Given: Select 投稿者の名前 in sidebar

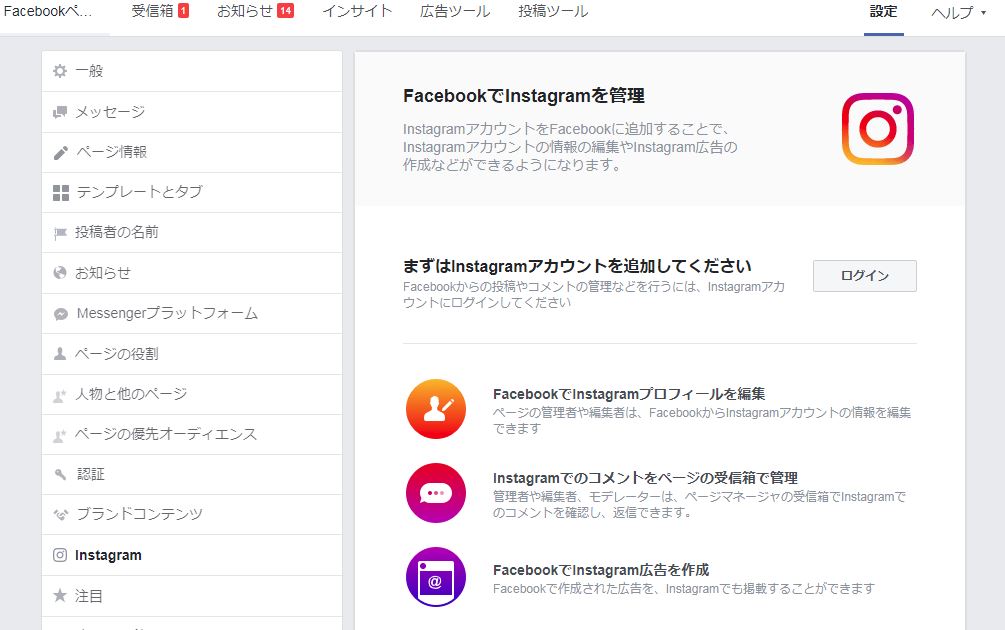Looking at the screenshot, I should point(192,233).
